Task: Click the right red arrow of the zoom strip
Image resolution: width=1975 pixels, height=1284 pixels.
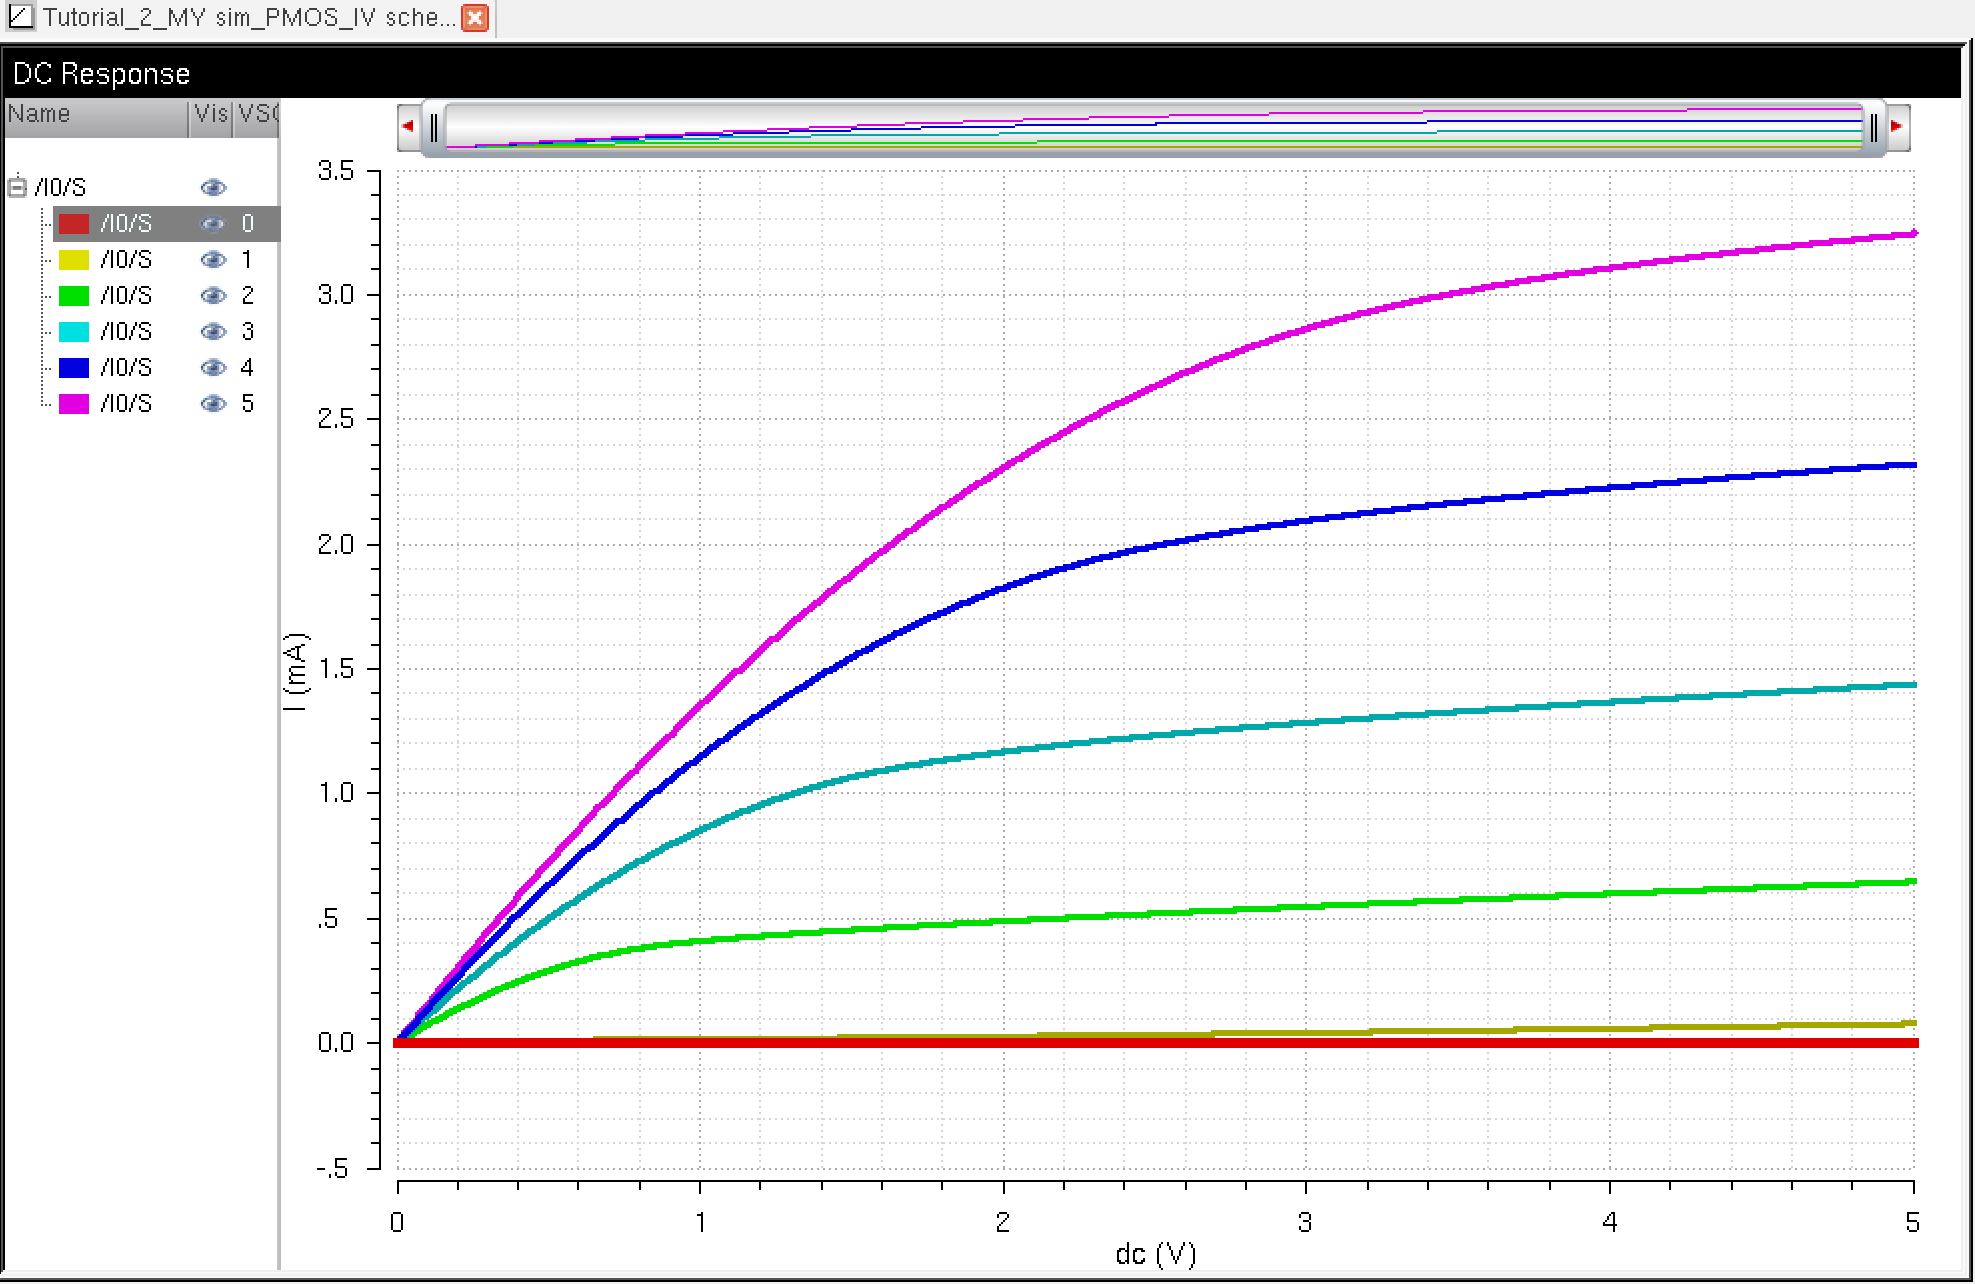Action: coord(1897,127)
